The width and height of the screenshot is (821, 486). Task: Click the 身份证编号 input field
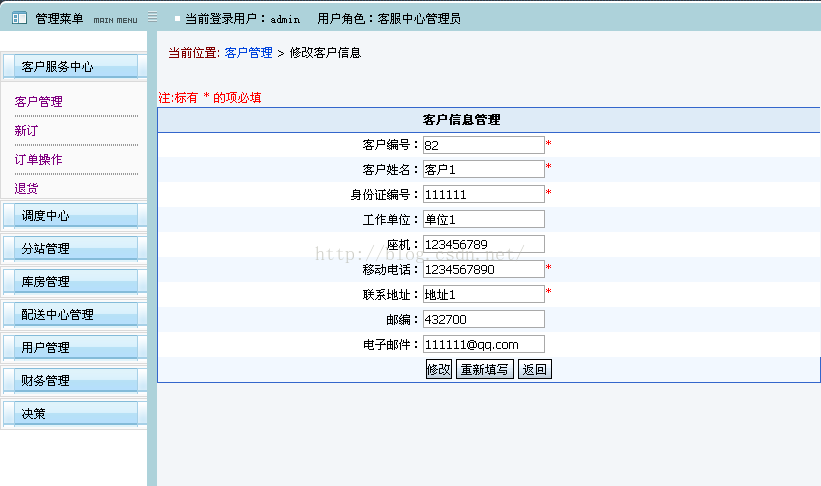(x=484, y=194)
